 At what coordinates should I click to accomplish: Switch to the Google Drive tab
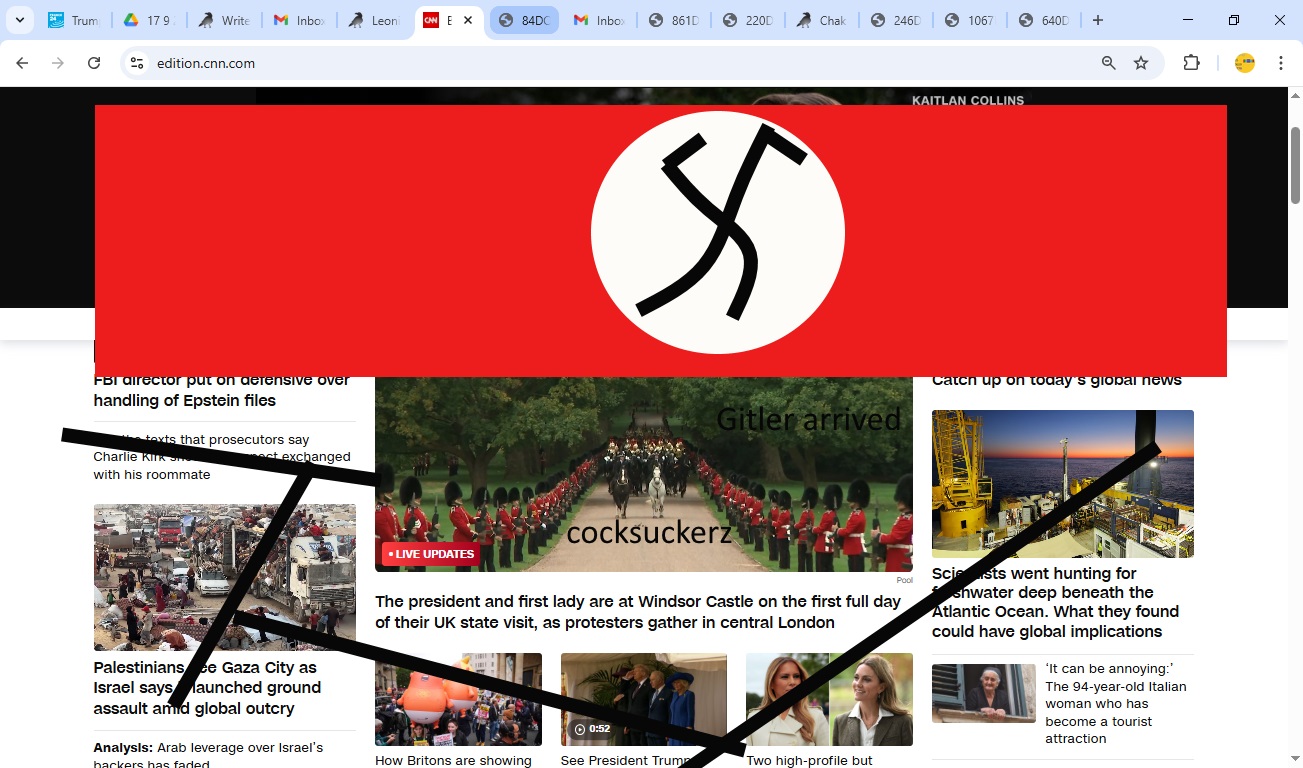coord(148,20)
